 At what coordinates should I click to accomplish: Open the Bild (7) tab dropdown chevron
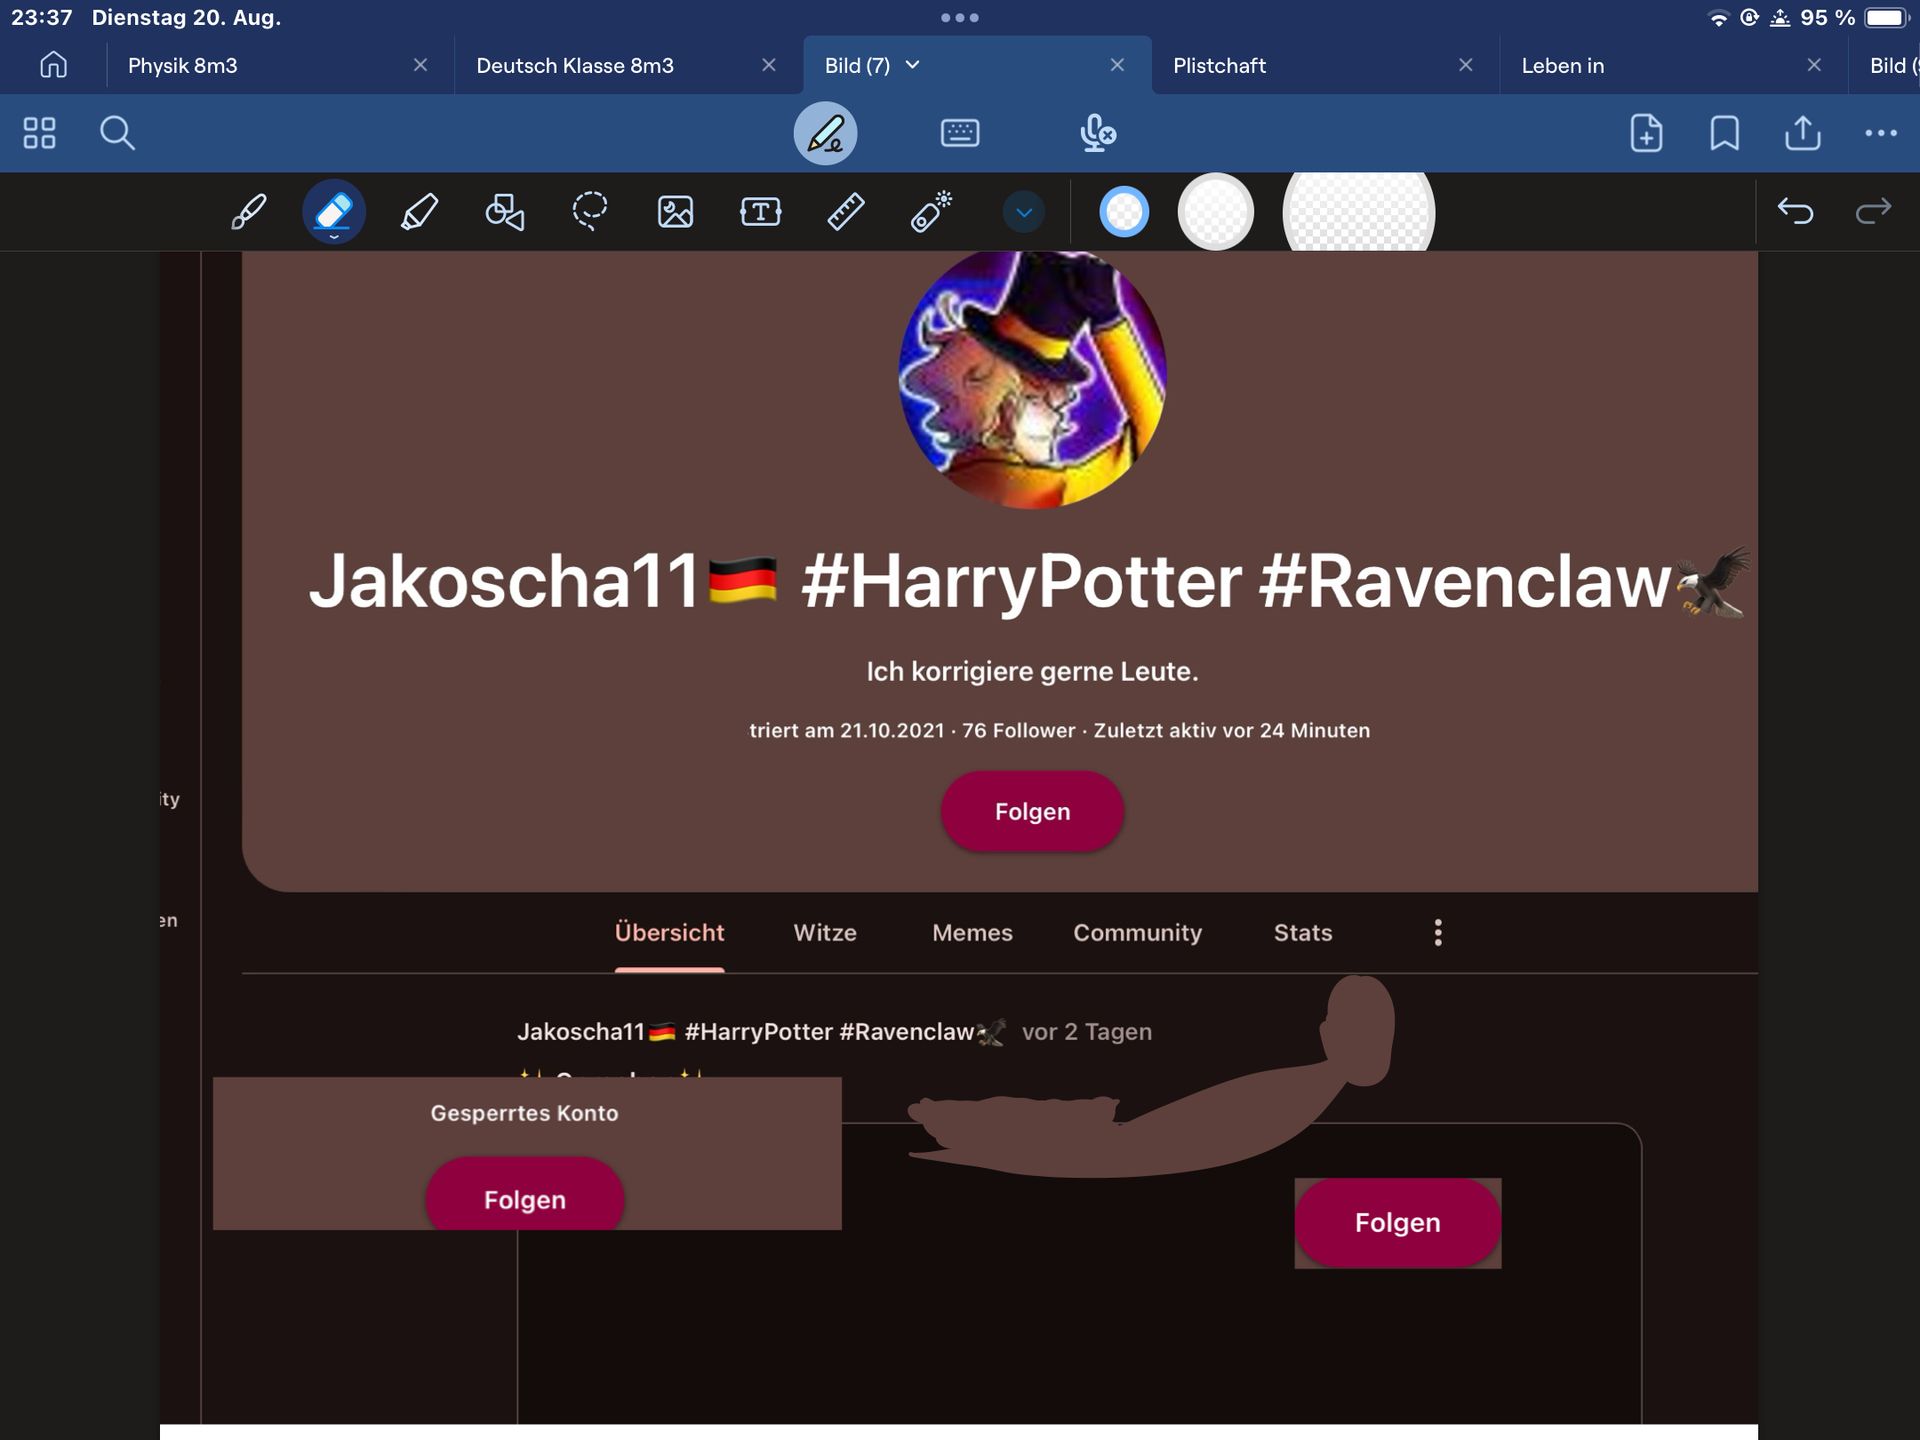(912, 65)
